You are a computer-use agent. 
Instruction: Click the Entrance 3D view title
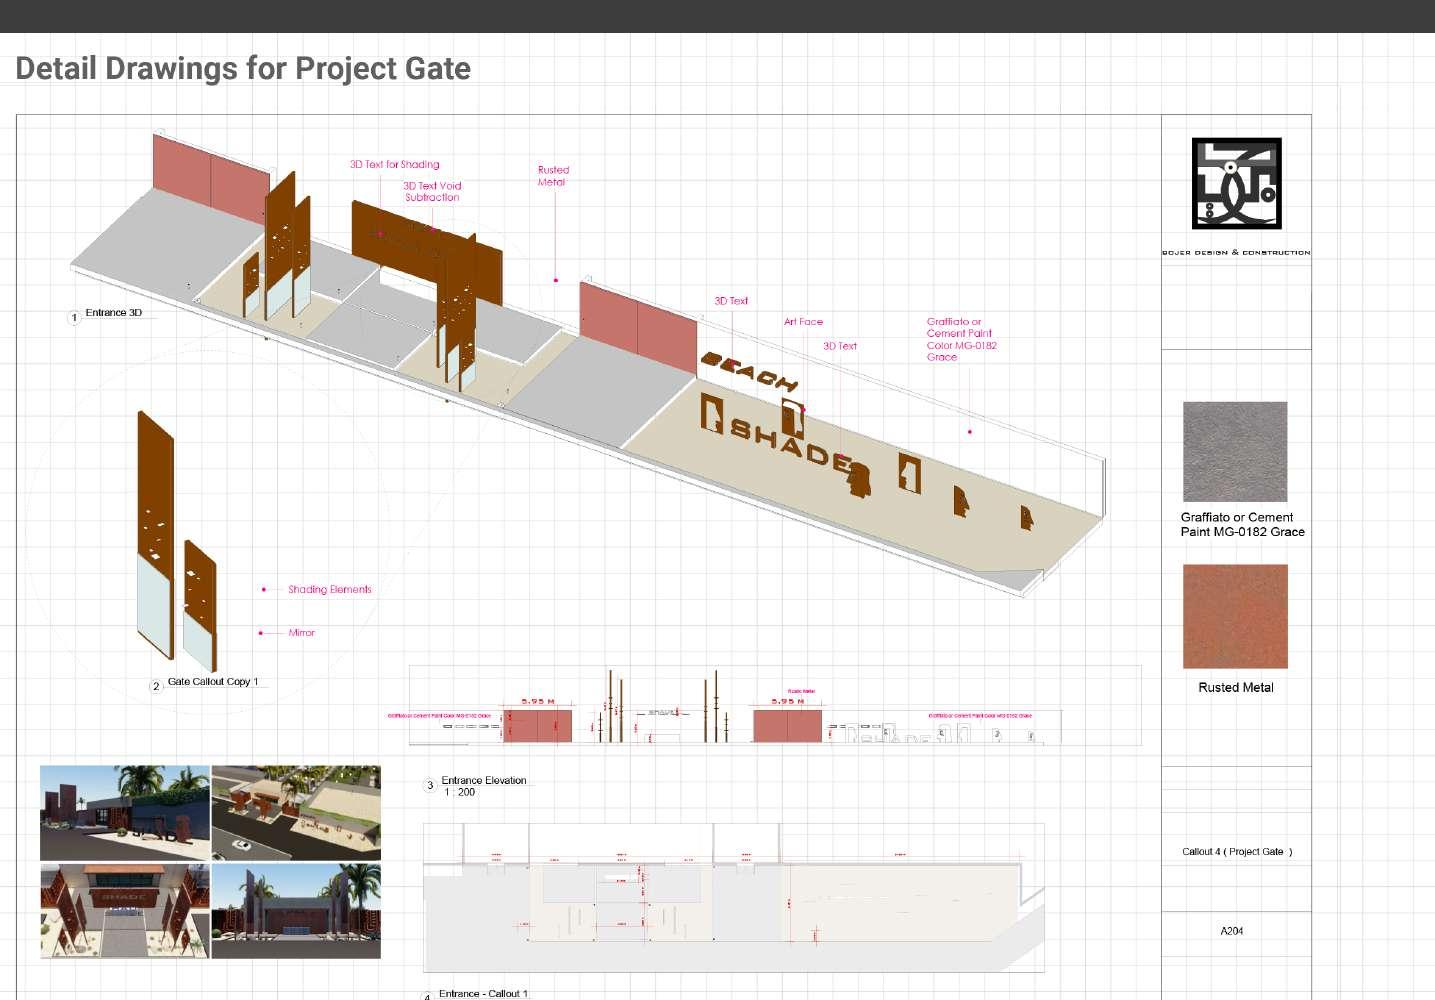click(x=114, y=313)
